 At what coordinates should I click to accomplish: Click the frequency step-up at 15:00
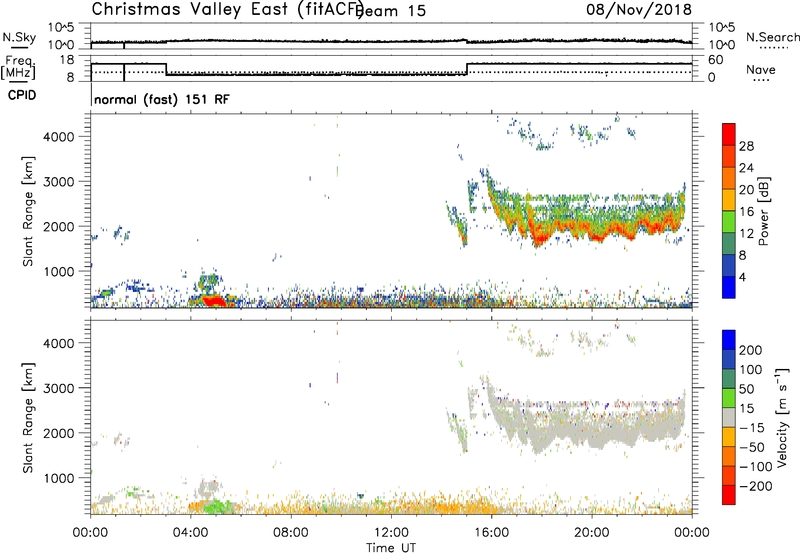click(x=467, y=69)
